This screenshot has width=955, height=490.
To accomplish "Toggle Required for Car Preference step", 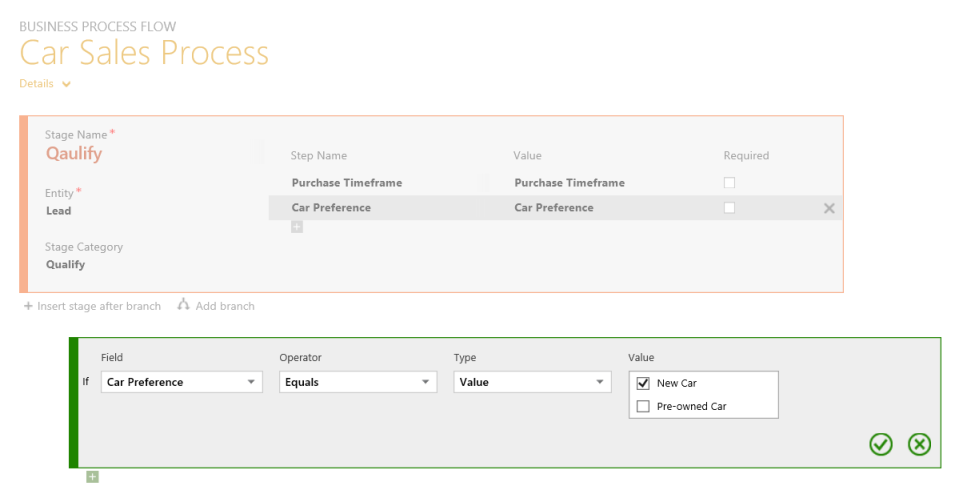I will (729, 208).
